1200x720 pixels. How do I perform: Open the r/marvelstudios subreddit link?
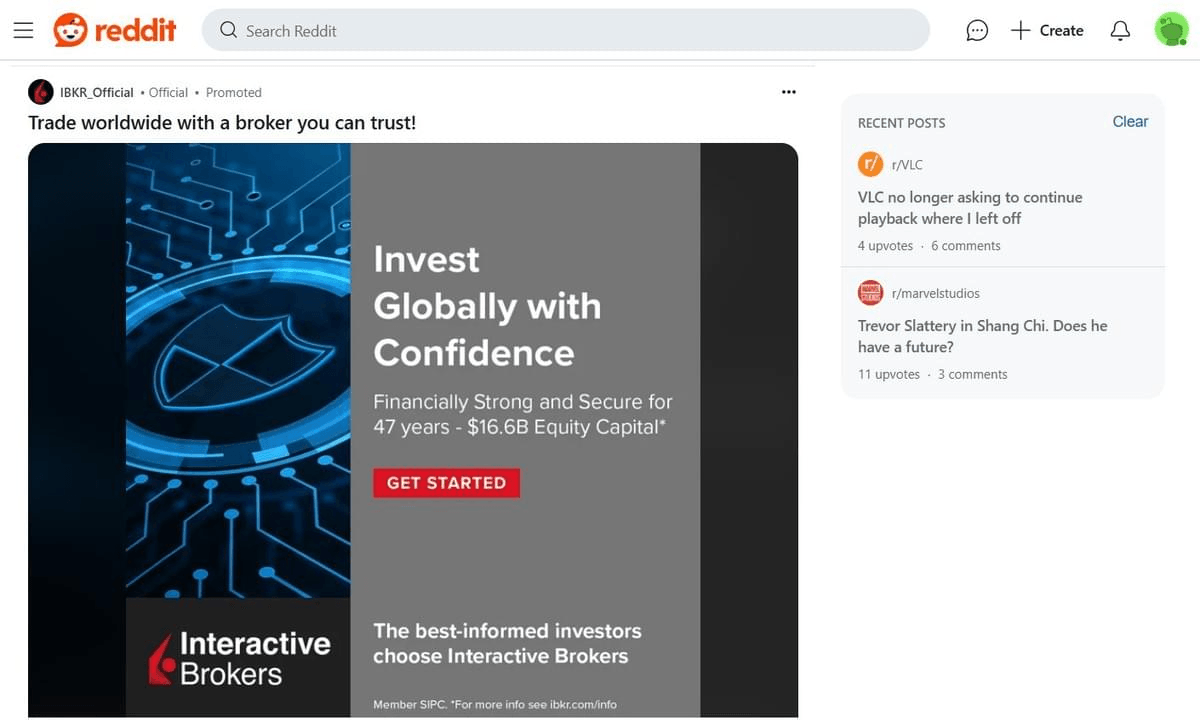tap(935, 293)
